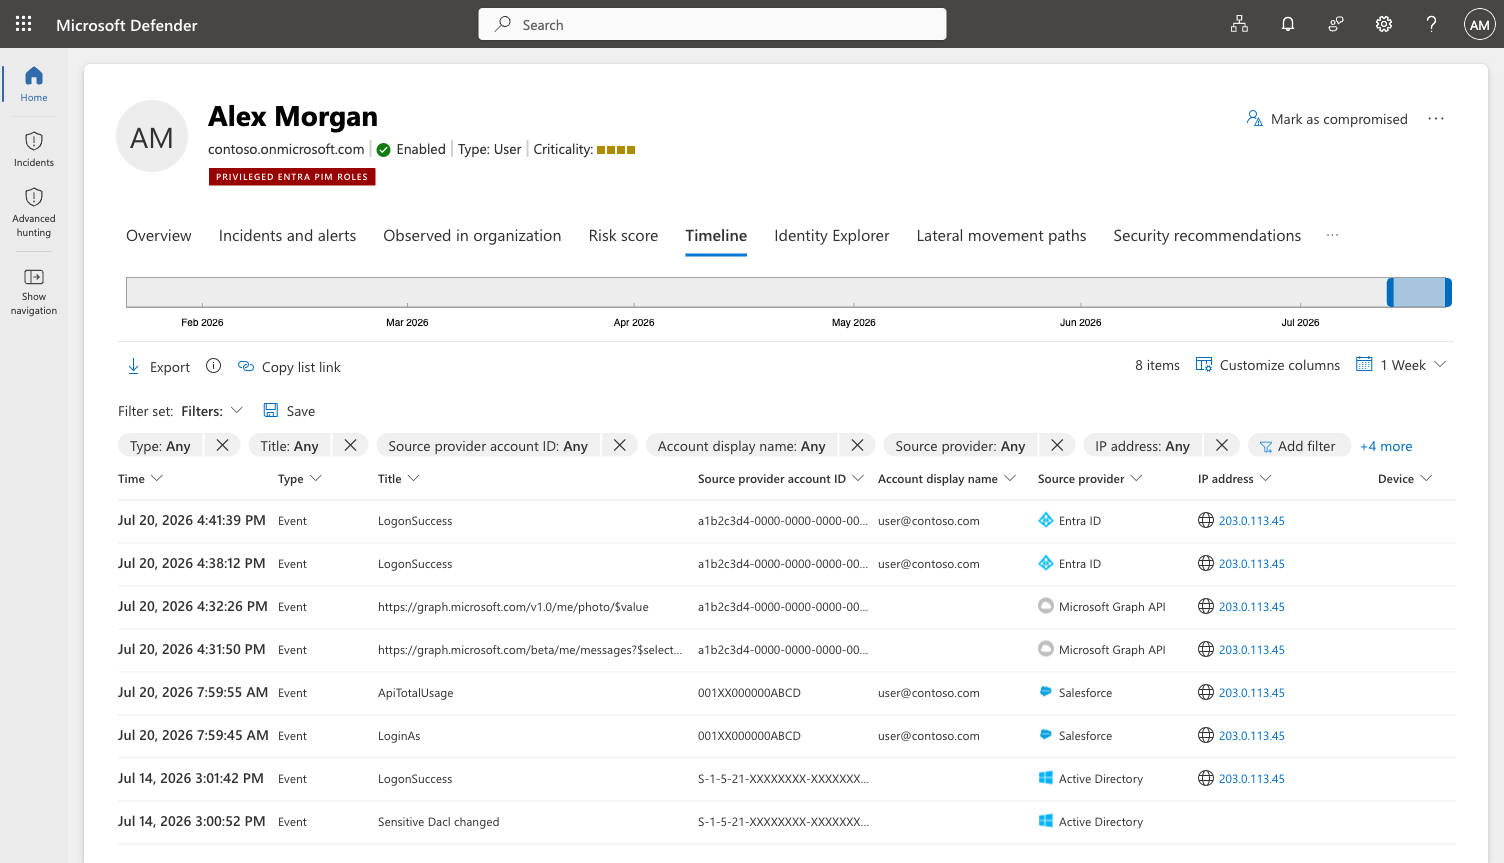
Task: Show more tabs with the ellipsis
Action: click(1332, 236)
